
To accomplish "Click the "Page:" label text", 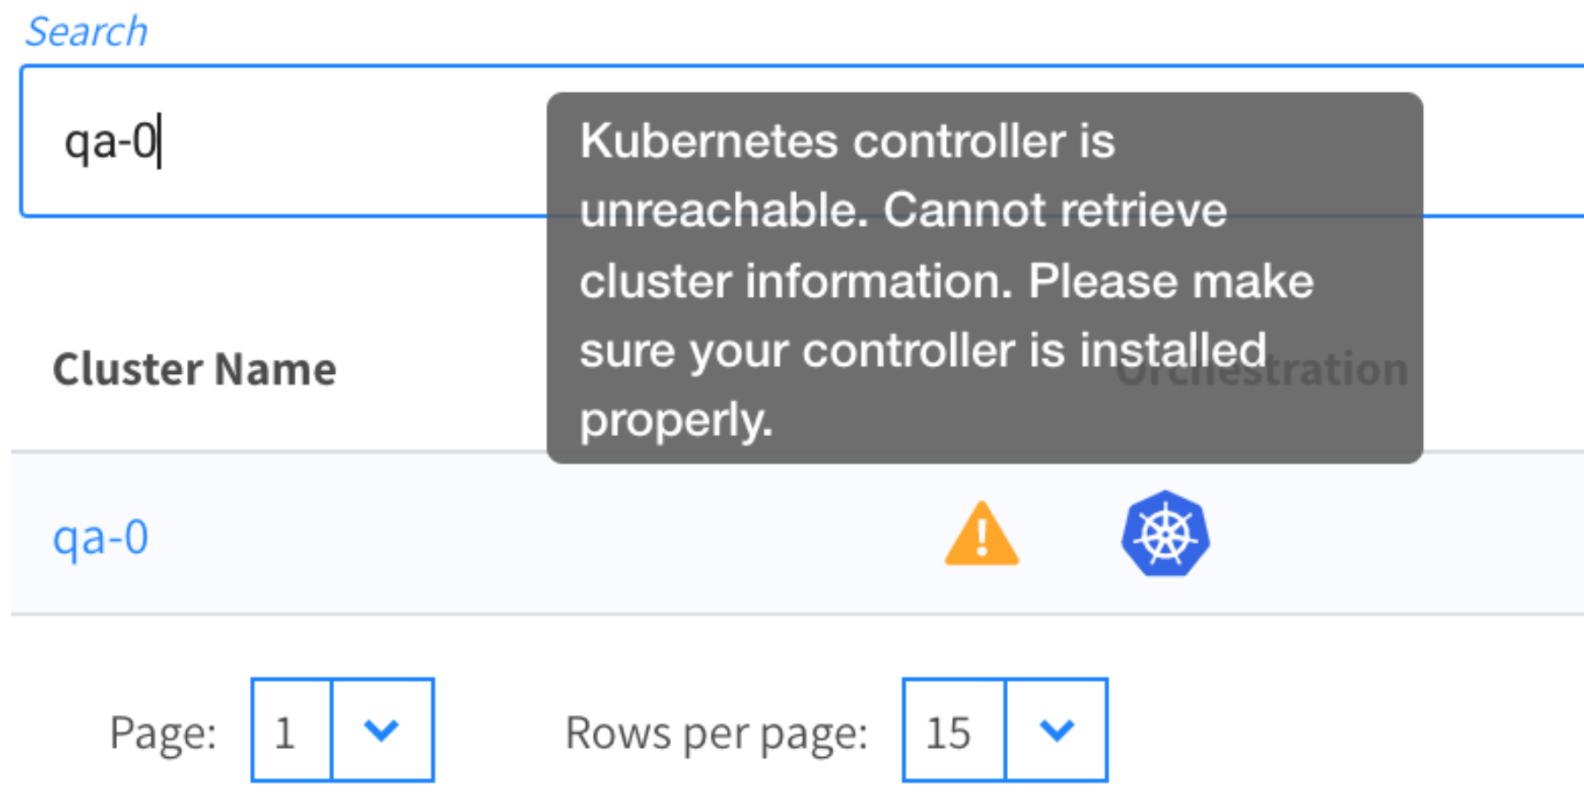I will pyautogui.click(x=163, y=733).
